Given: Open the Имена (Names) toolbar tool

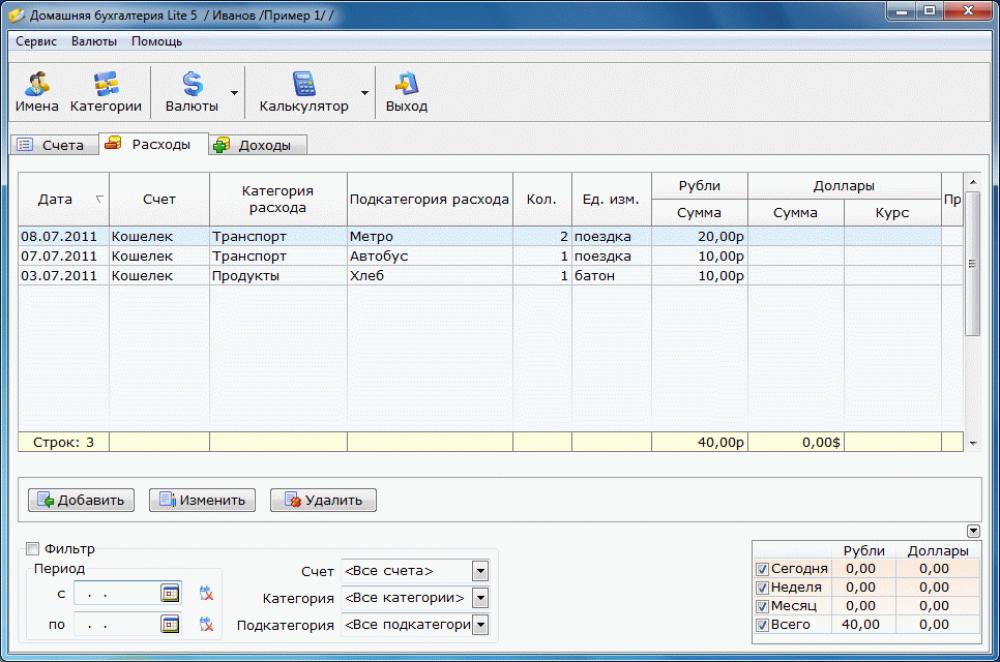Looking at the screenshot, I should (x=35, y=90).
